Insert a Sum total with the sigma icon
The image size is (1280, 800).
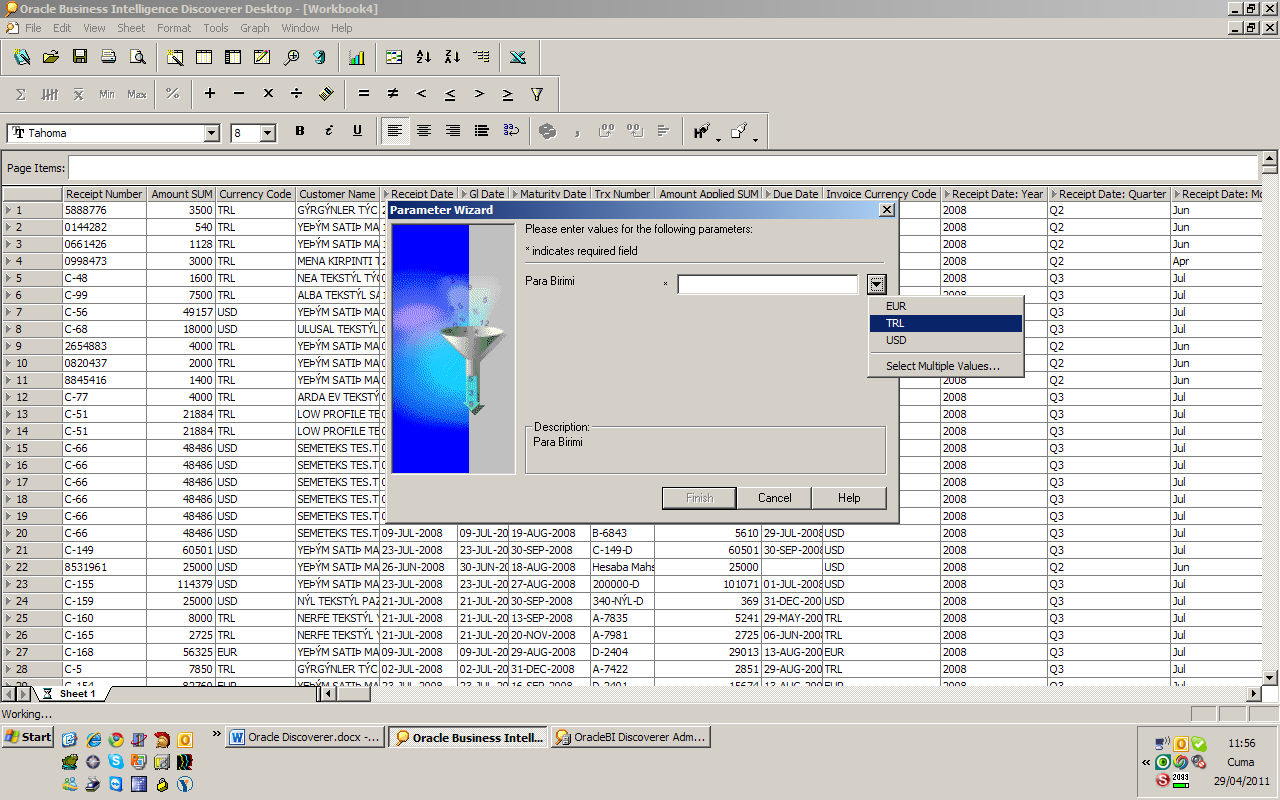(x=19, y=93)
